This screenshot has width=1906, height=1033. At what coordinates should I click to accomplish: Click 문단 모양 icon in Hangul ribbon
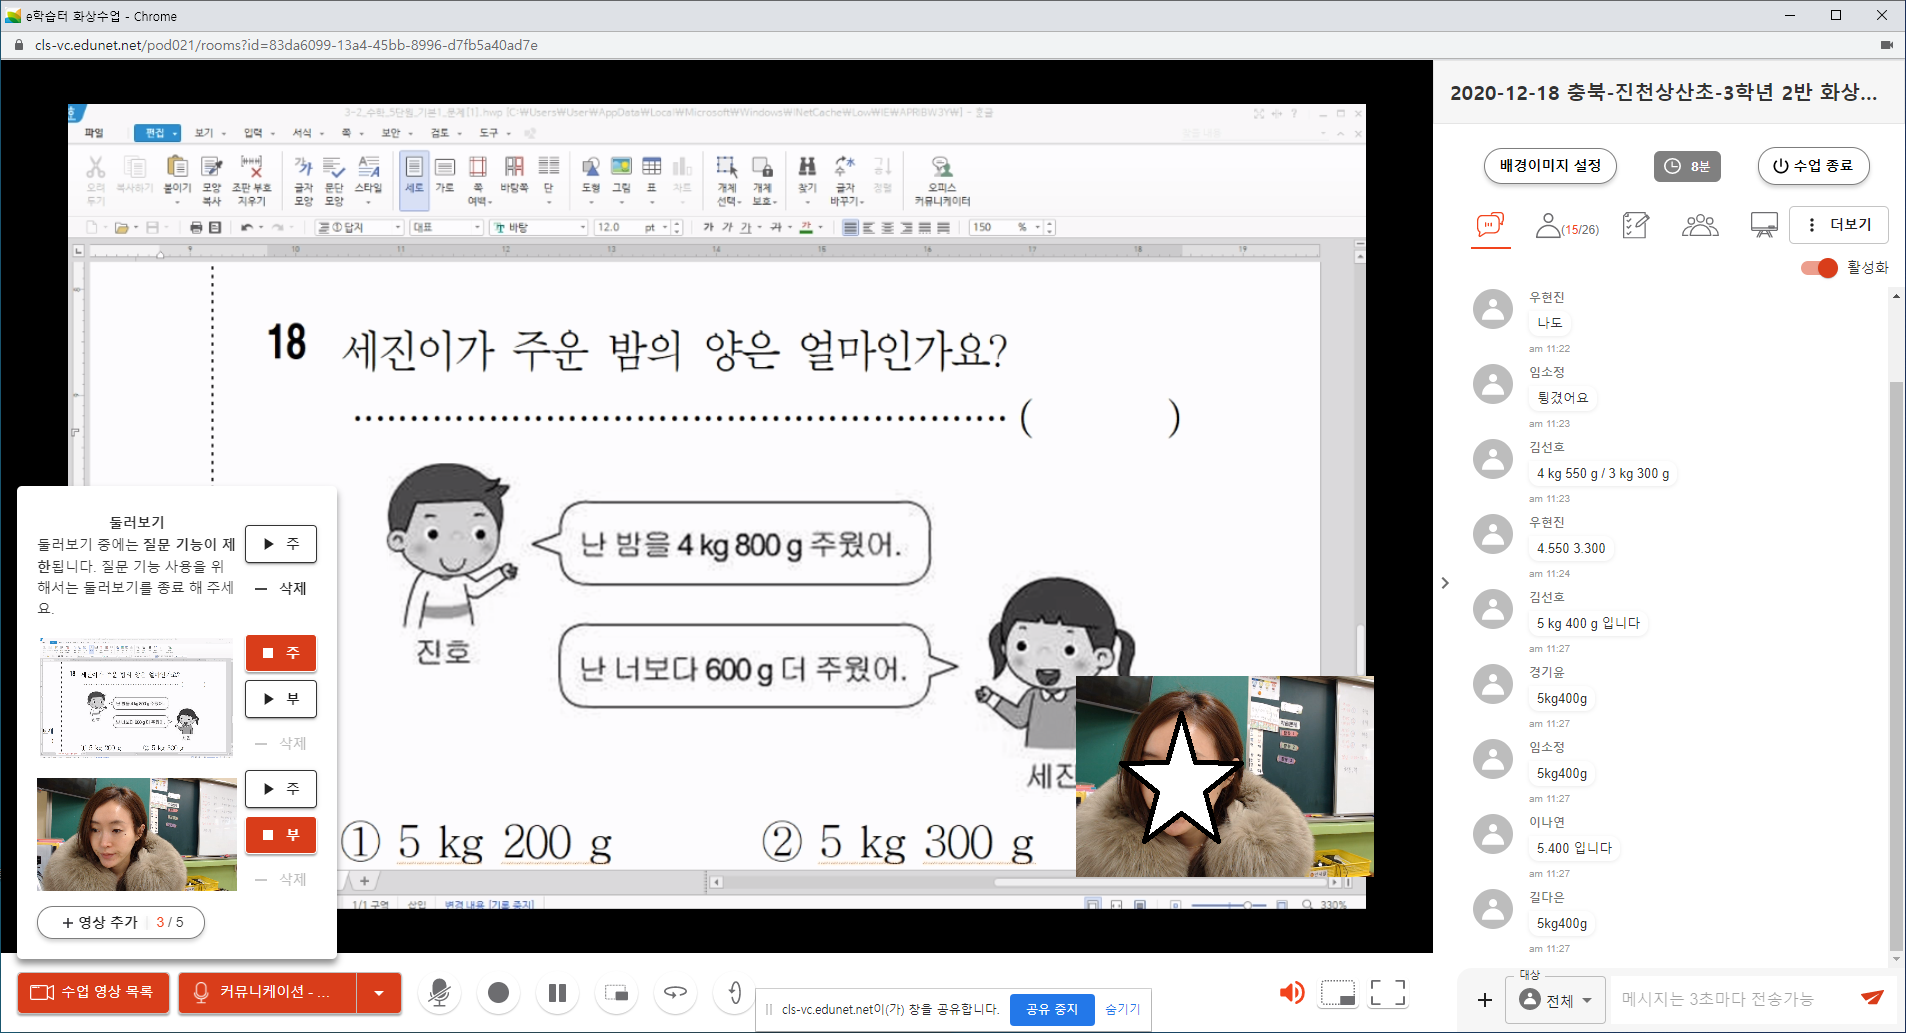pos(334,180)
